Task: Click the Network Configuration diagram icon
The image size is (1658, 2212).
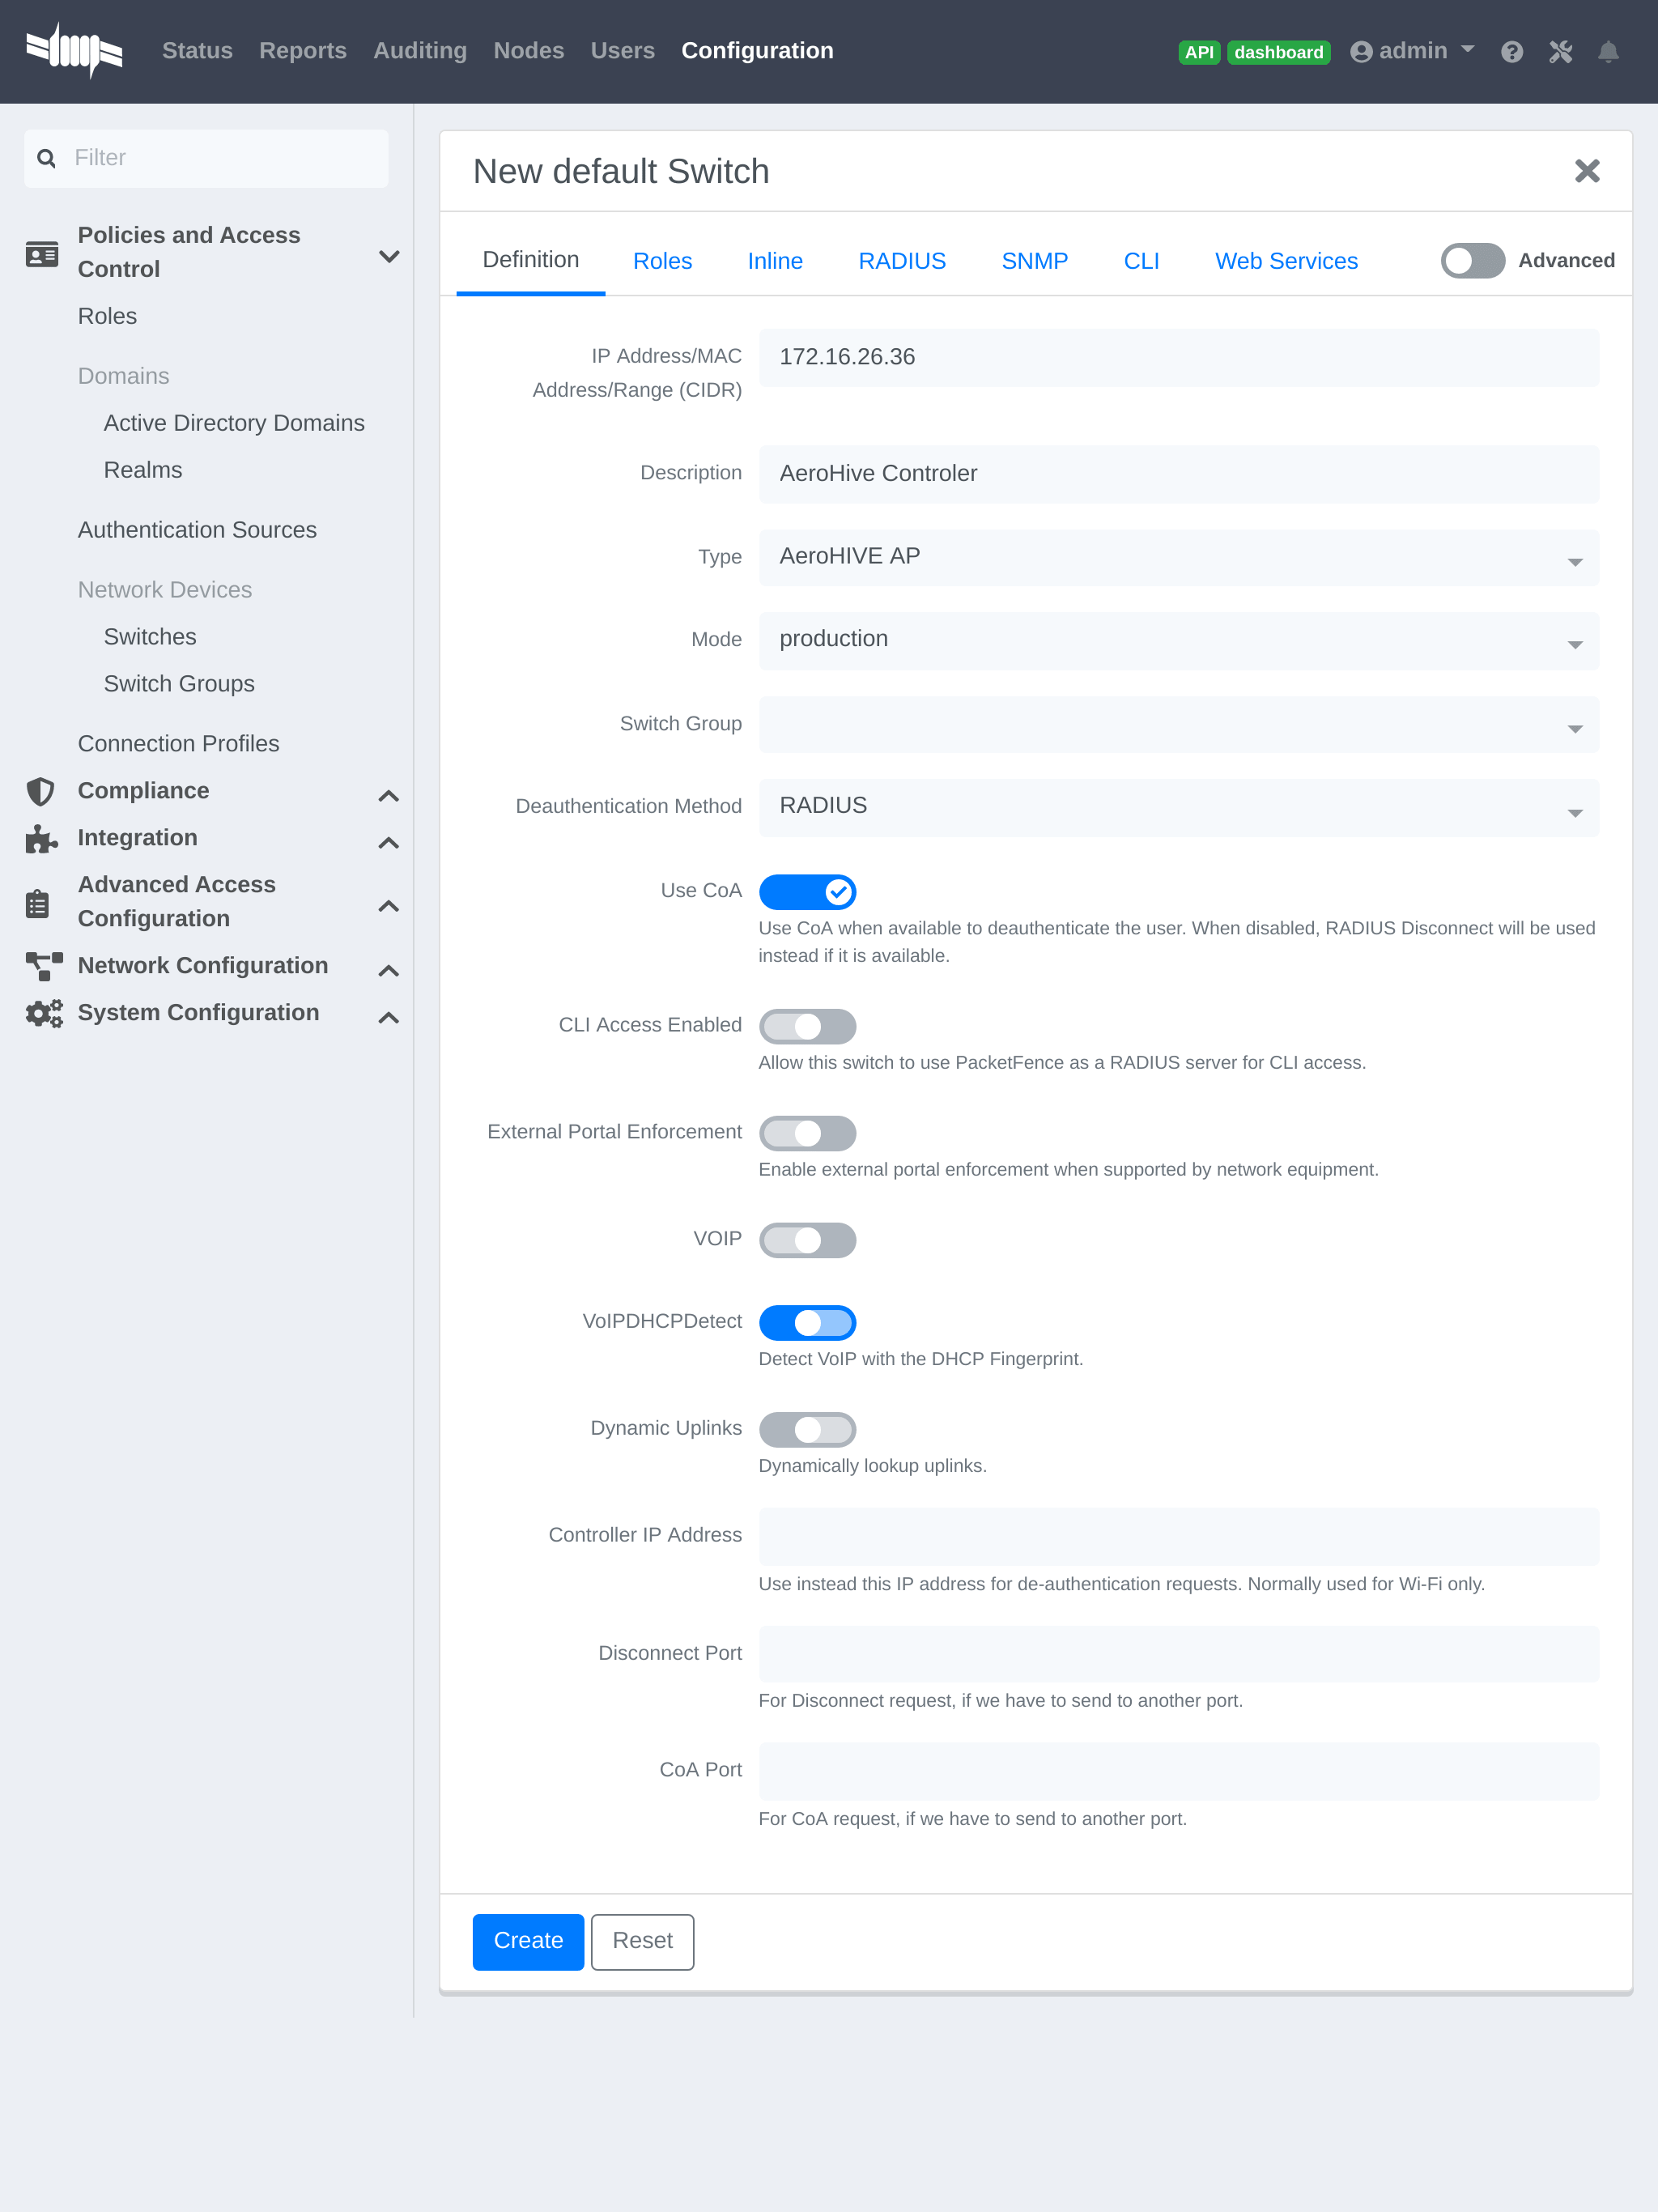Action: click(x=43, y=966)
